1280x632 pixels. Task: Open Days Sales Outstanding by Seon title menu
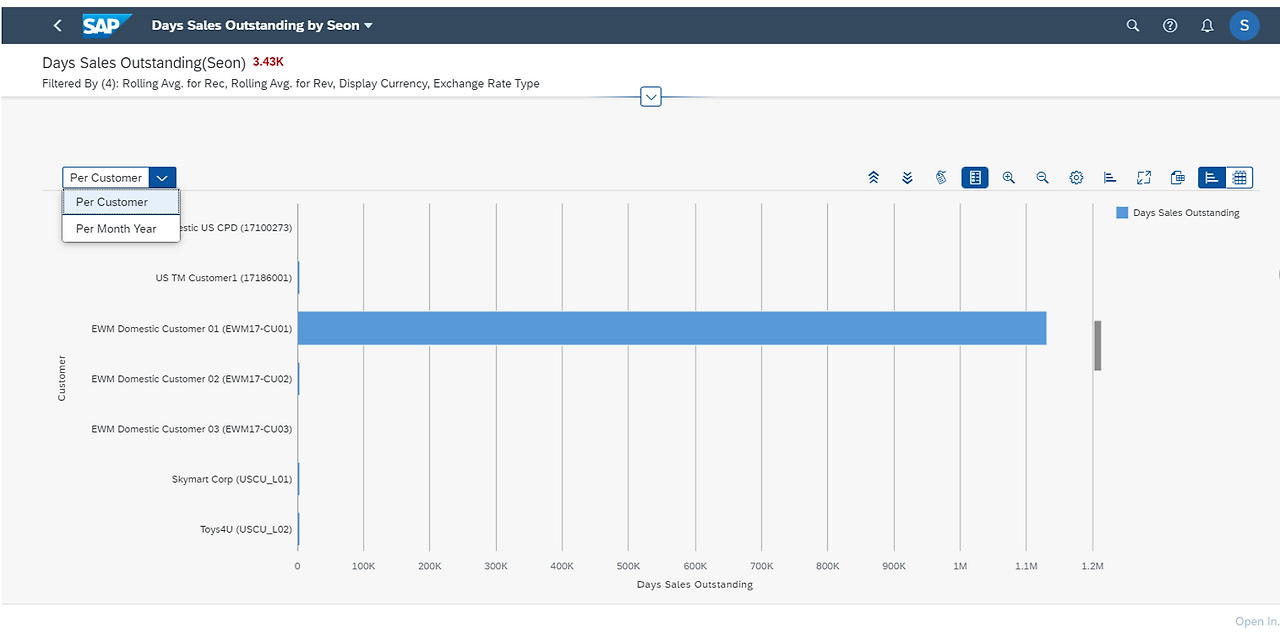click(262, 26)
